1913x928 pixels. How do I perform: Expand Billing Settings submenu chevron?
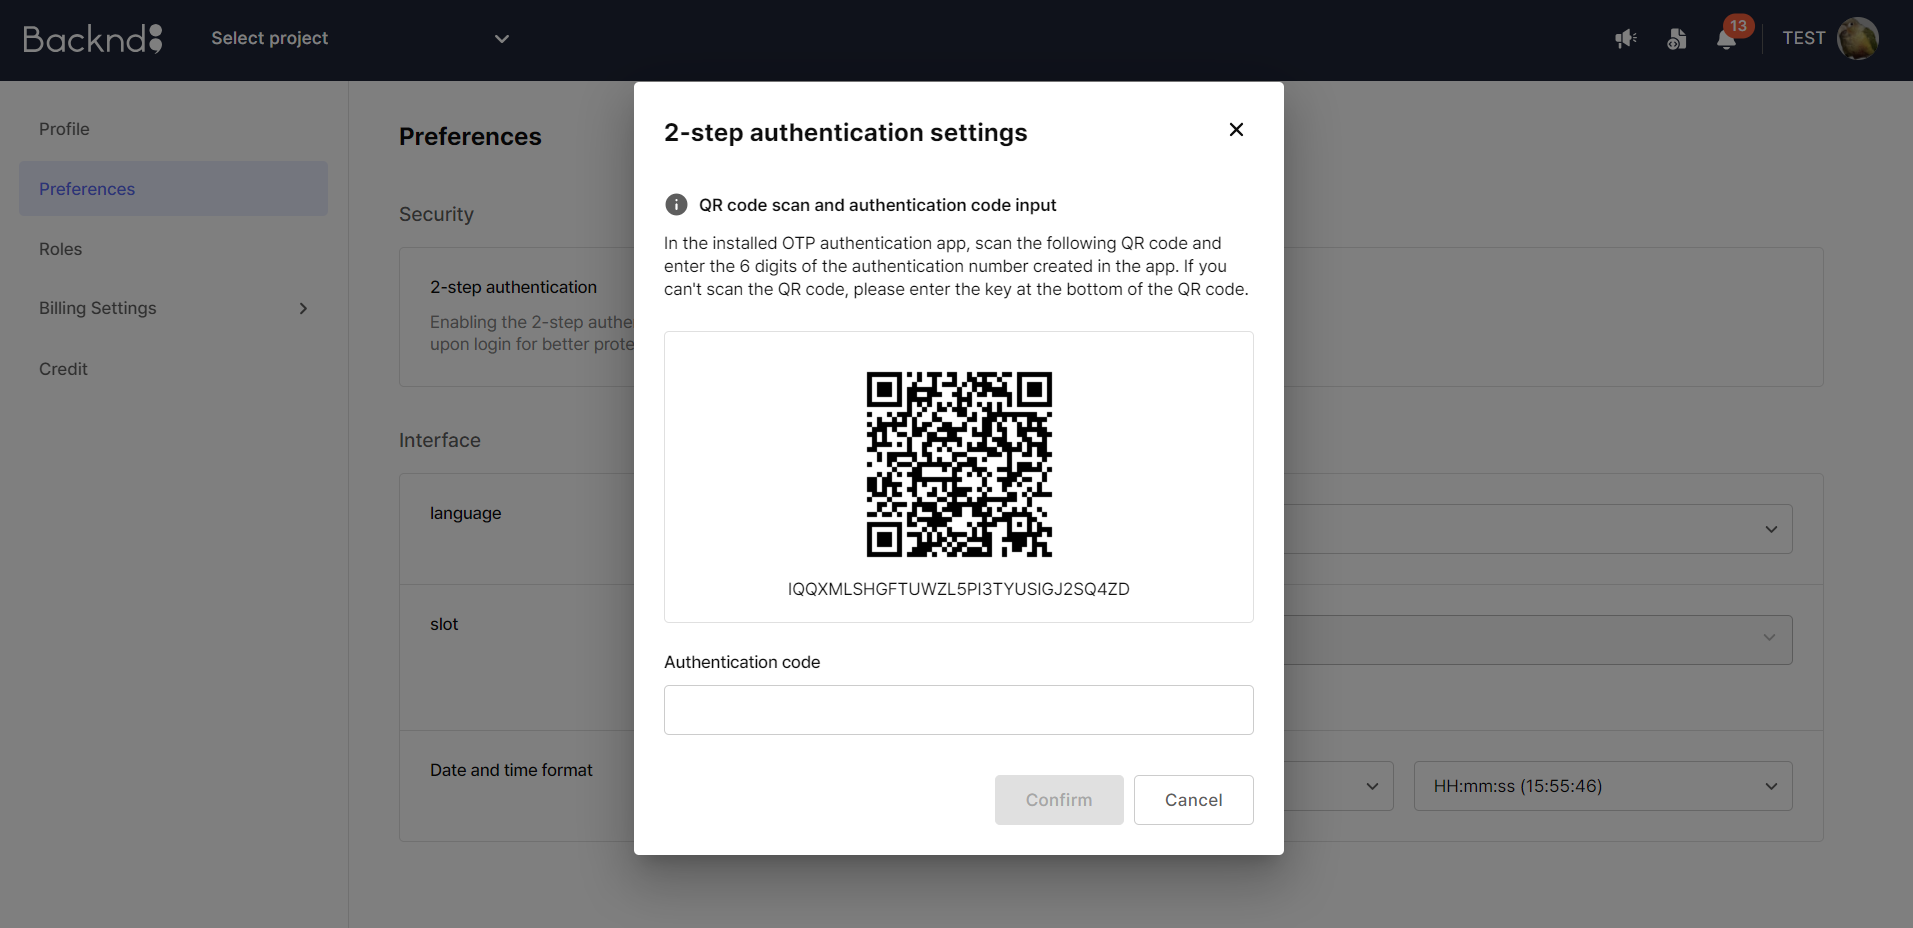[x=303, y=308]
